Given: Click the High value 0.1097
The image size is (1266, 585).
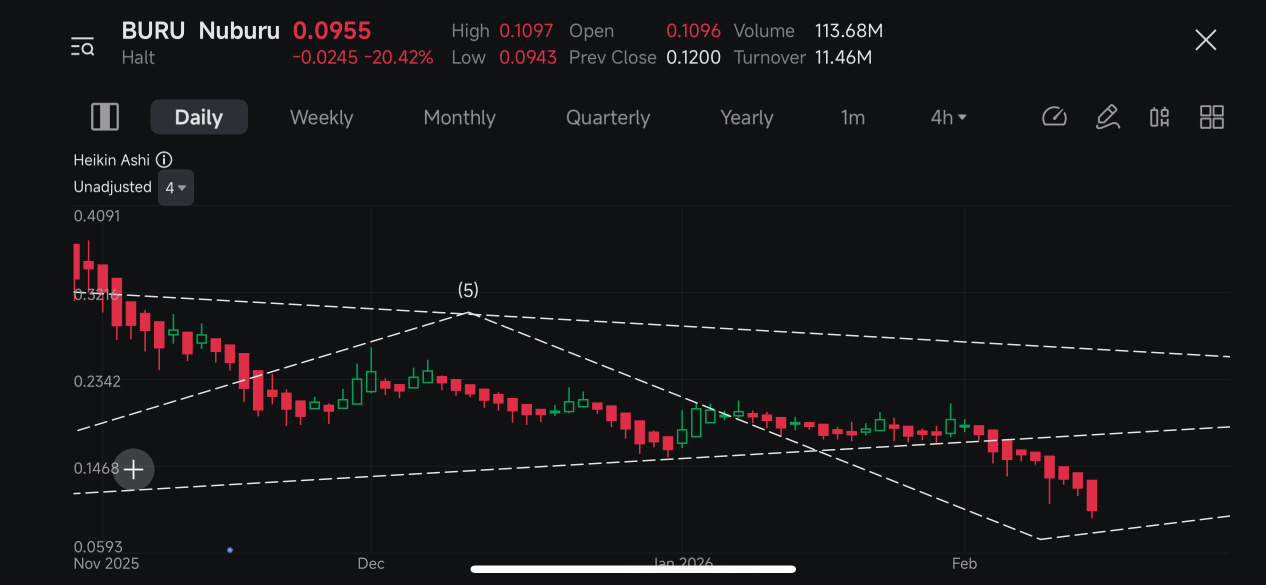Looking at the screenshot, I should tap(528, 31).
